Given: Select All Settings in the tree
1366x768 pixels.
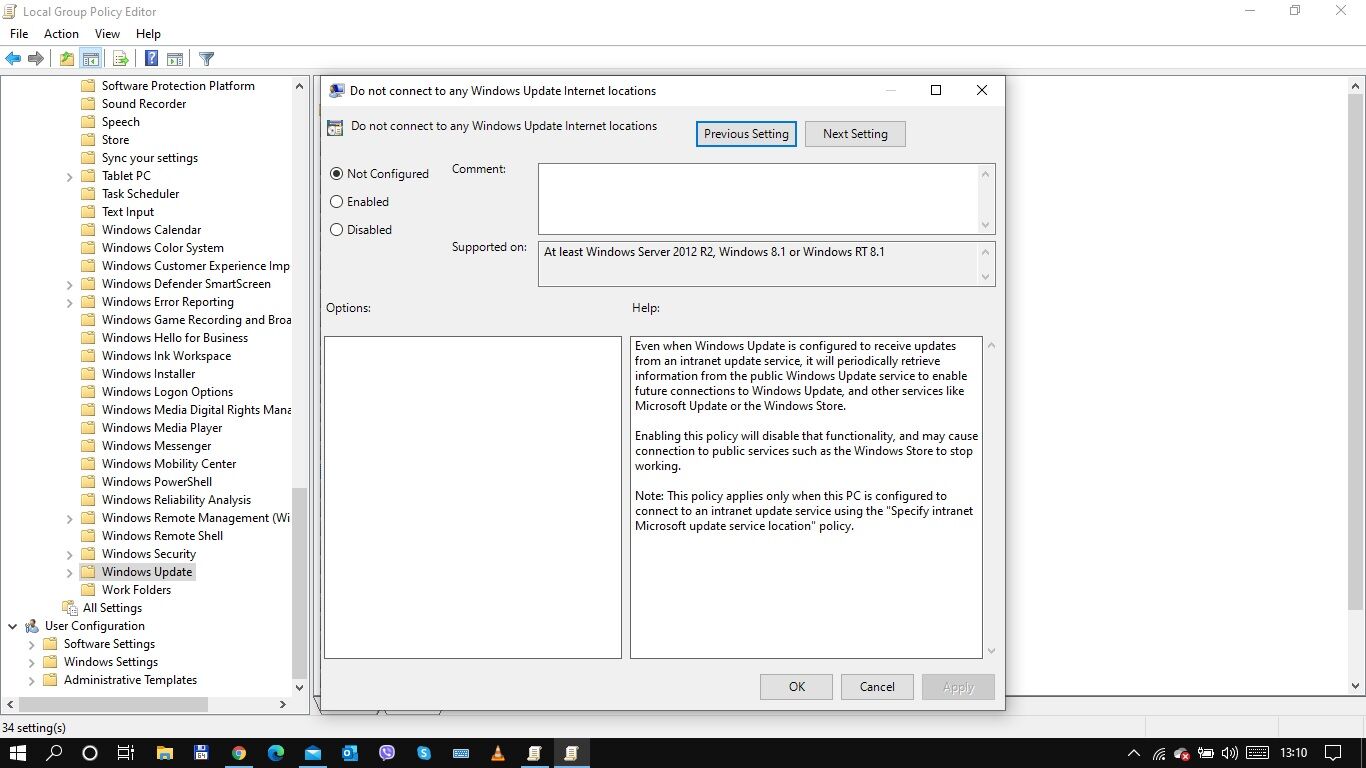Looking at the screenshot, I should tap(112, 608).
